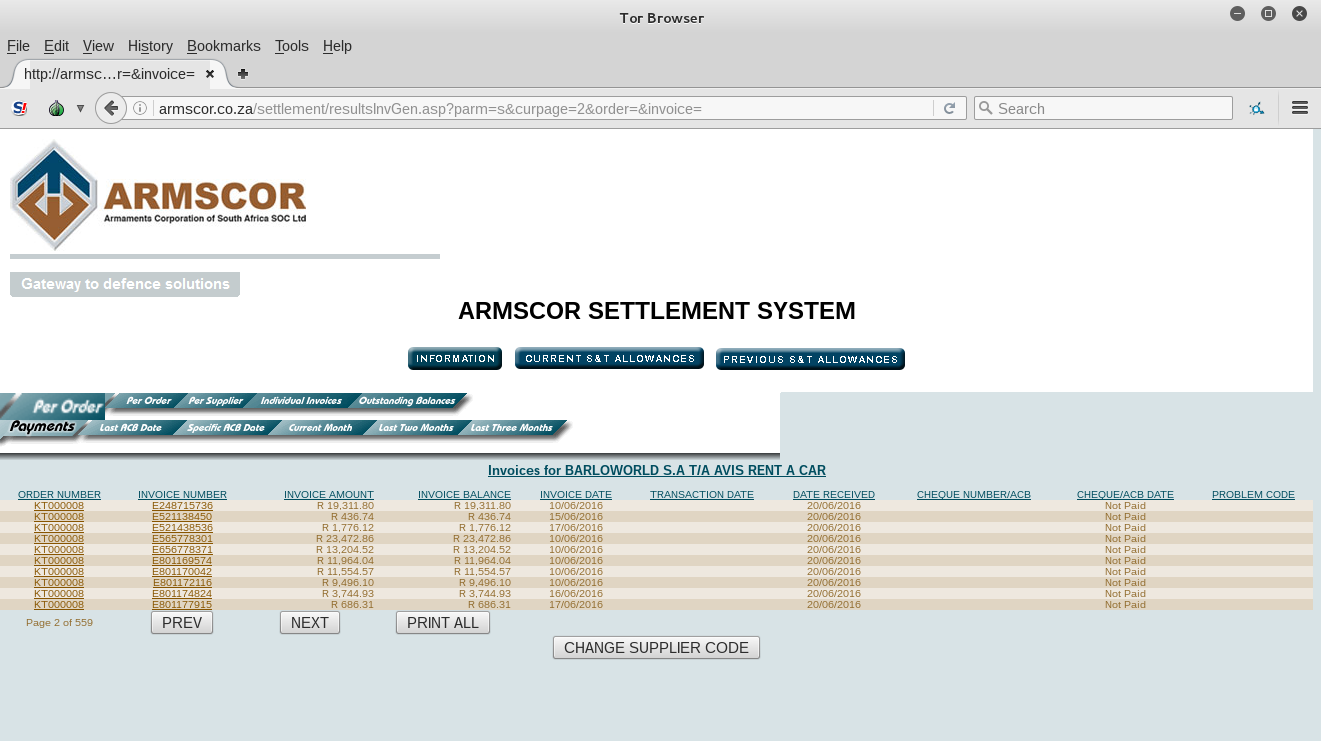
Task: Click the PRINT ALL button
Action: point(443,623)
